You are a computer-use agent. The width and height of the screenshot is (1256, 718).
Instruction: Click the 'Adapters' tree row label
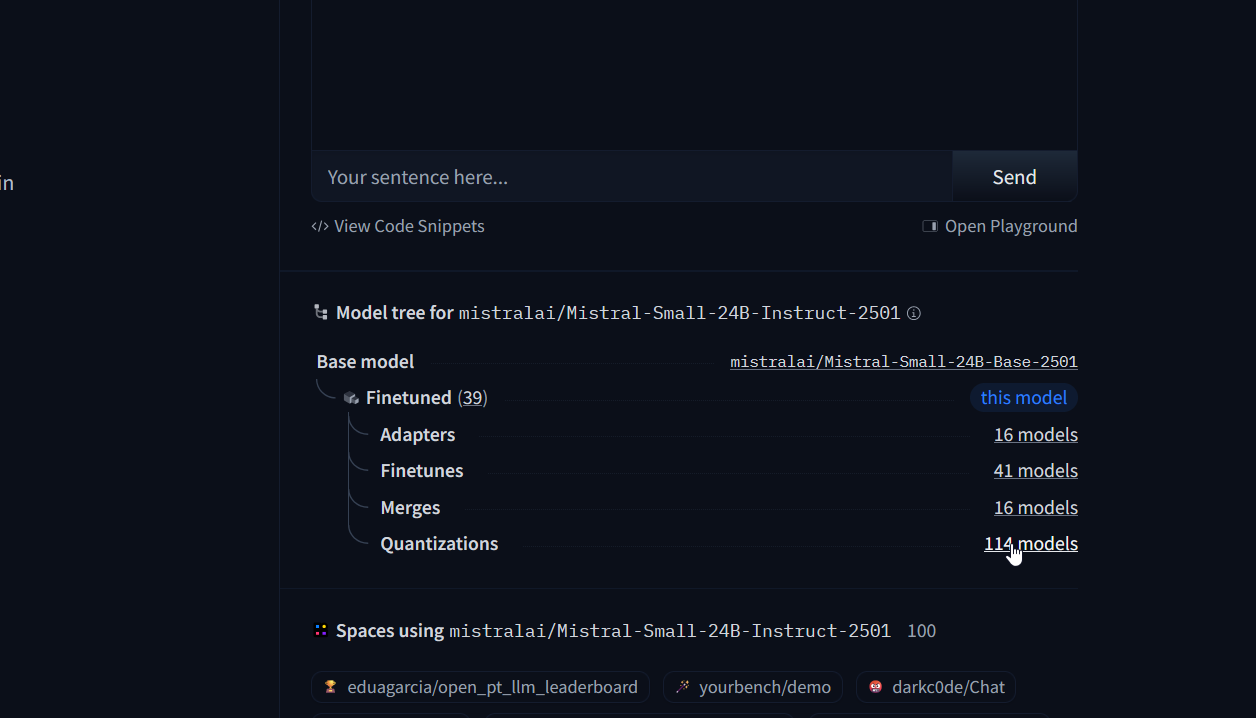(x=418, y=435)
